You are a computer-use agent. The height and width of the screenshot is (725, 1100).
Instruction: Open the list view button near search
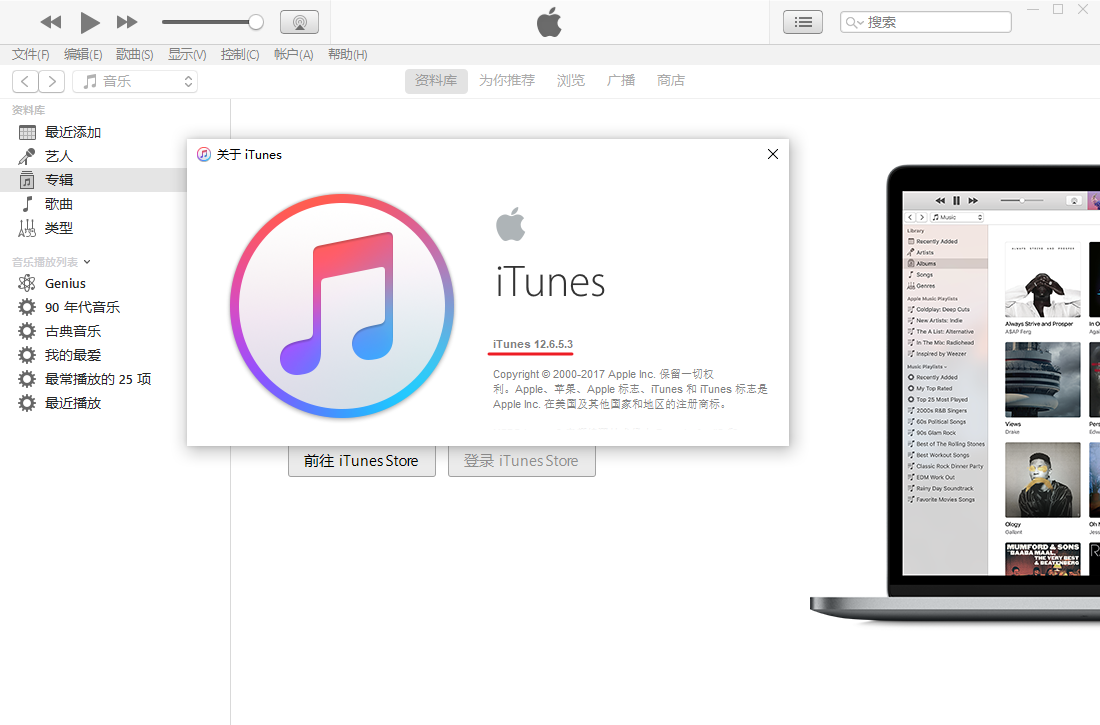pyautogui.click(x=803, y=22)
